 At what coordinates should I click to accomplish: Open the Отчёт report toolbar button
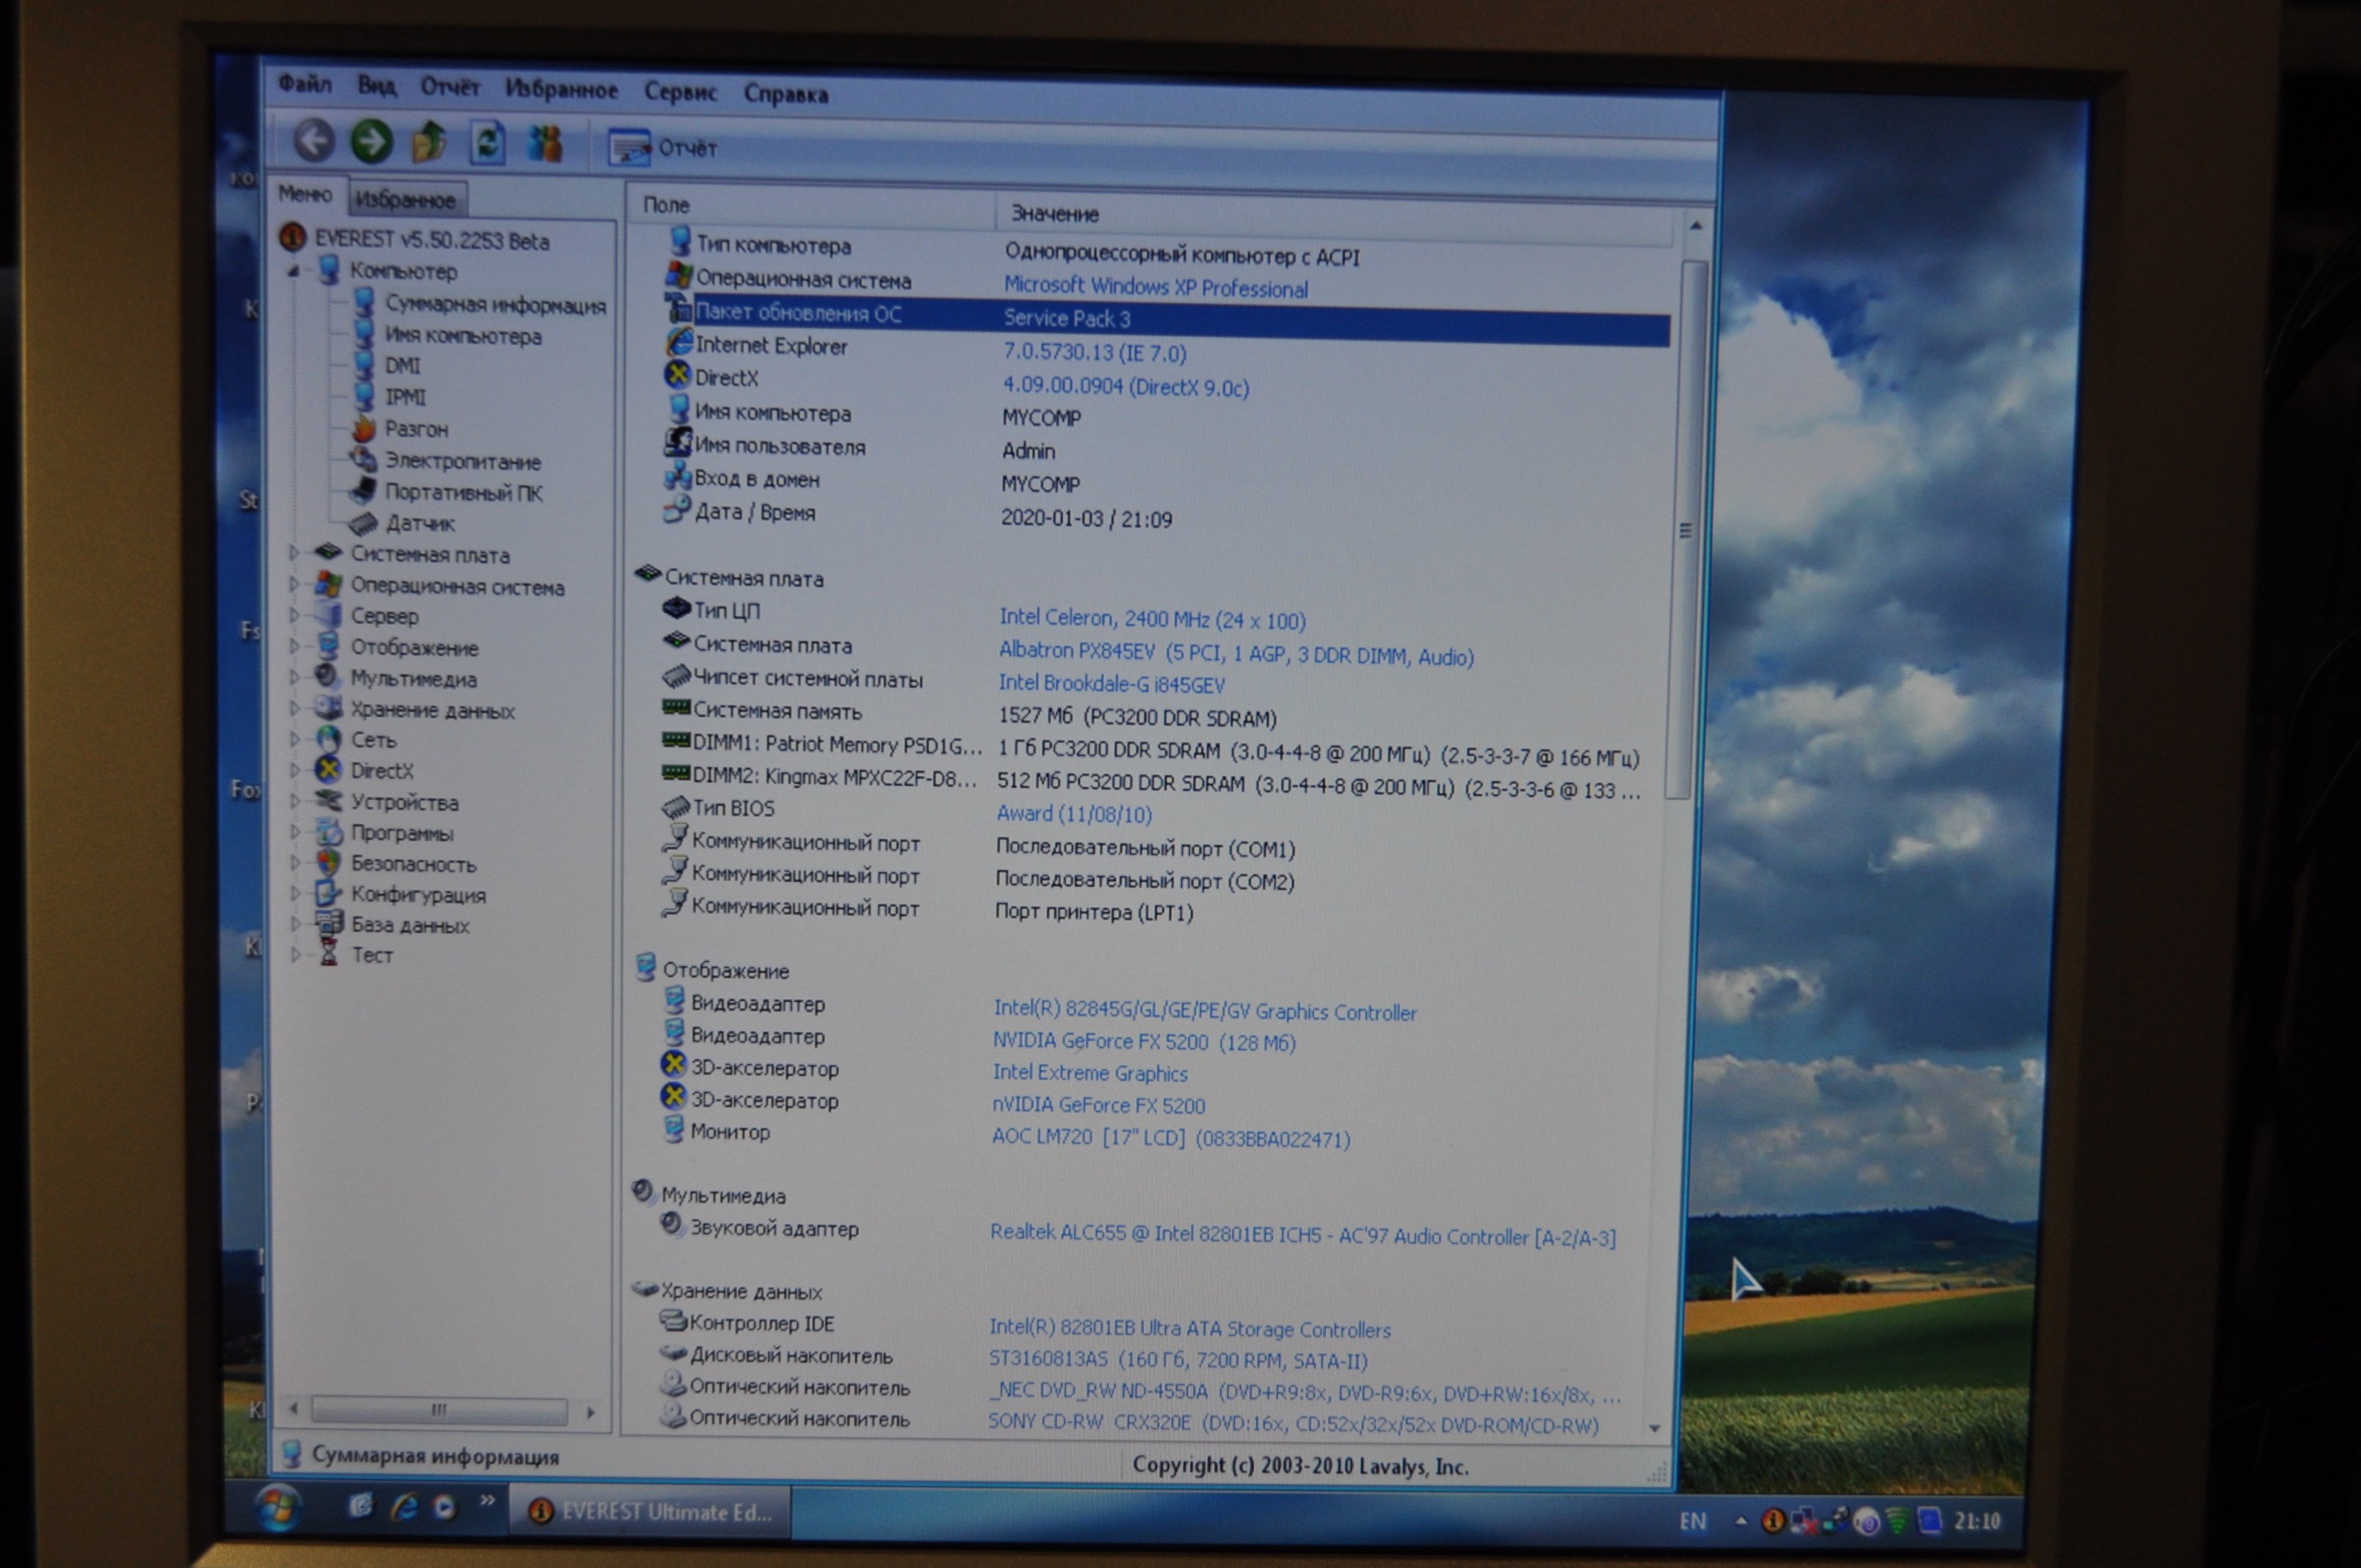coord(662,148)
